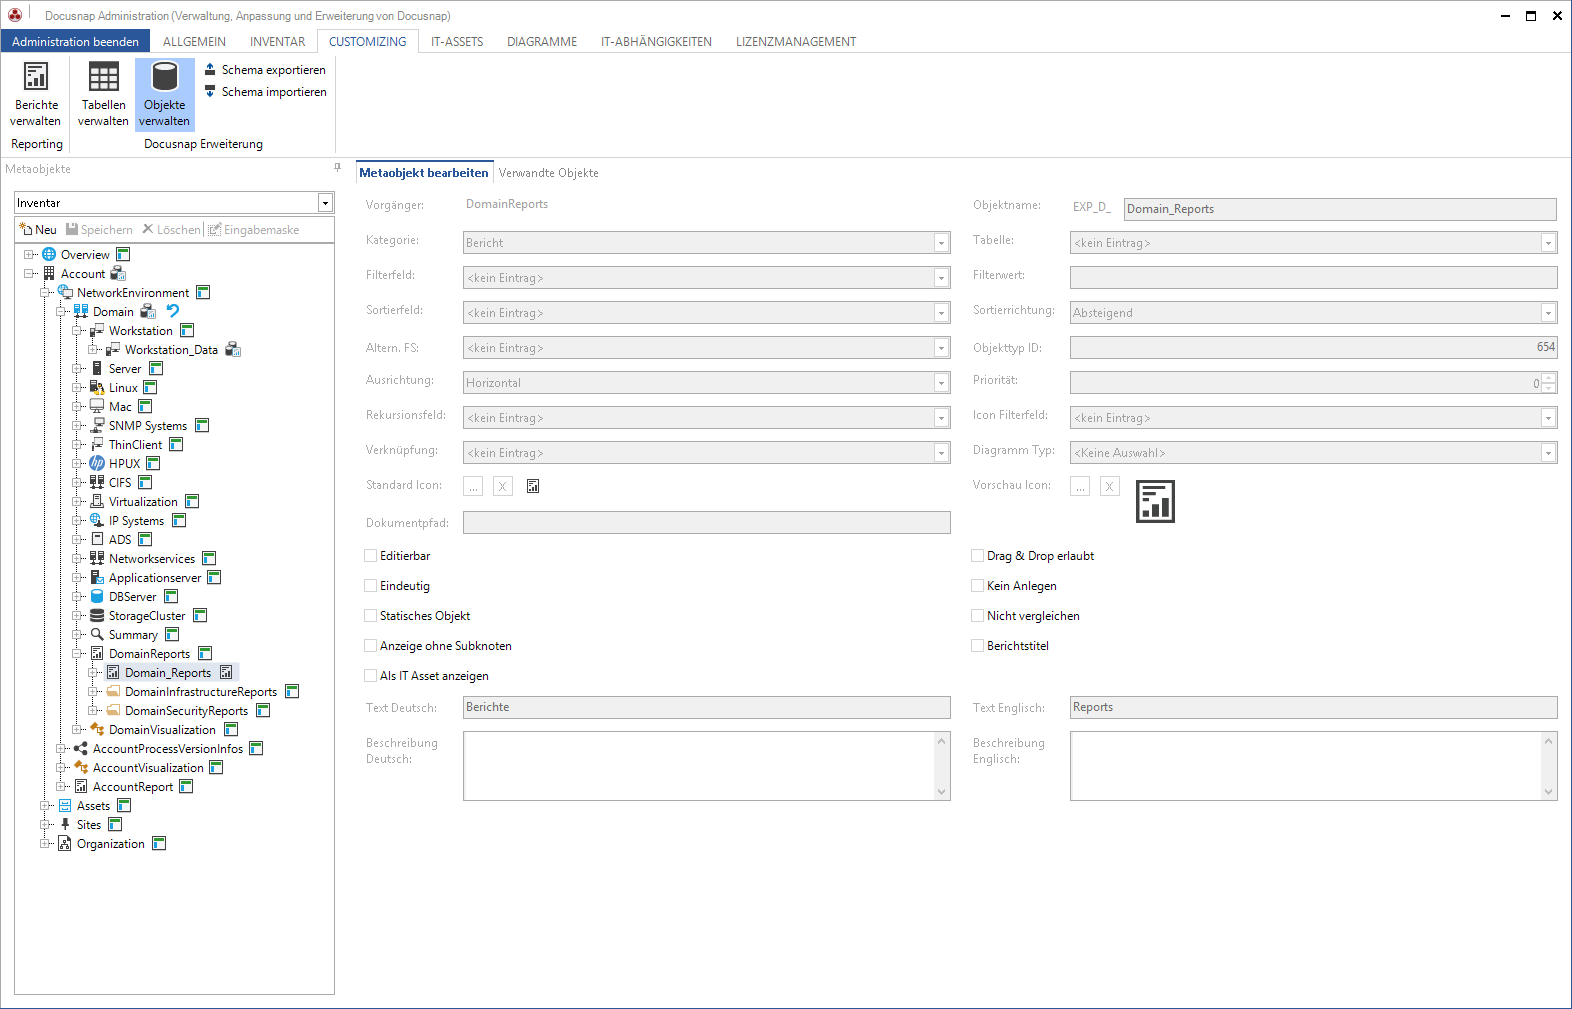The height and width of the screenshot is (1009, 1572).
Task: Click Schema importieren
Action: pyautogui.click(x=265, y=92)
